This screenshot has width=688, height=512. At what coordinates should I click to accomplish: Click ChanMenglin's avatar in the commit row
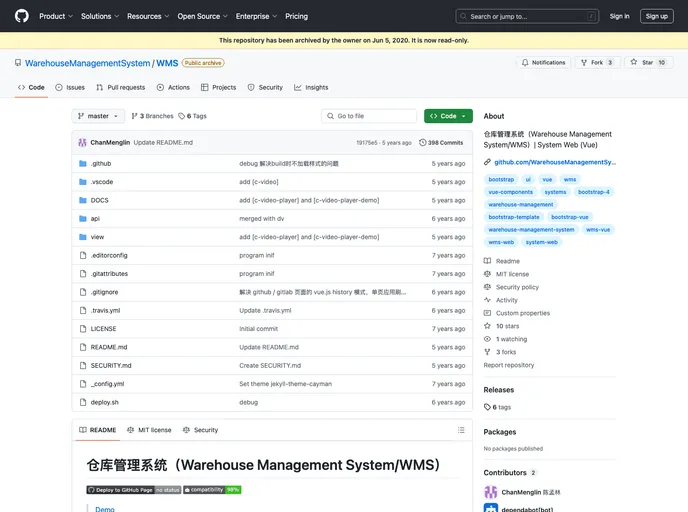pyautogui.click(x=83, y=142)
